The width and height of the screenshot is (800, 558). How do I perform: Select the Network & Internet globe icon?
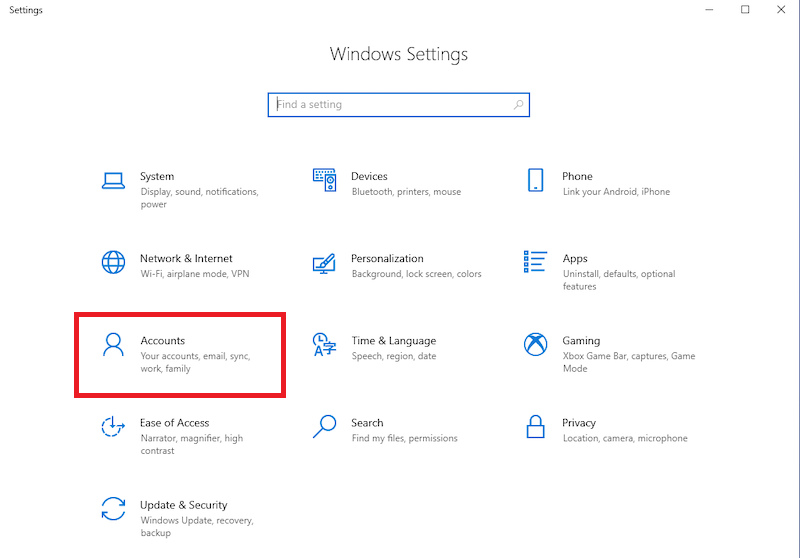[x=113, y=263]
